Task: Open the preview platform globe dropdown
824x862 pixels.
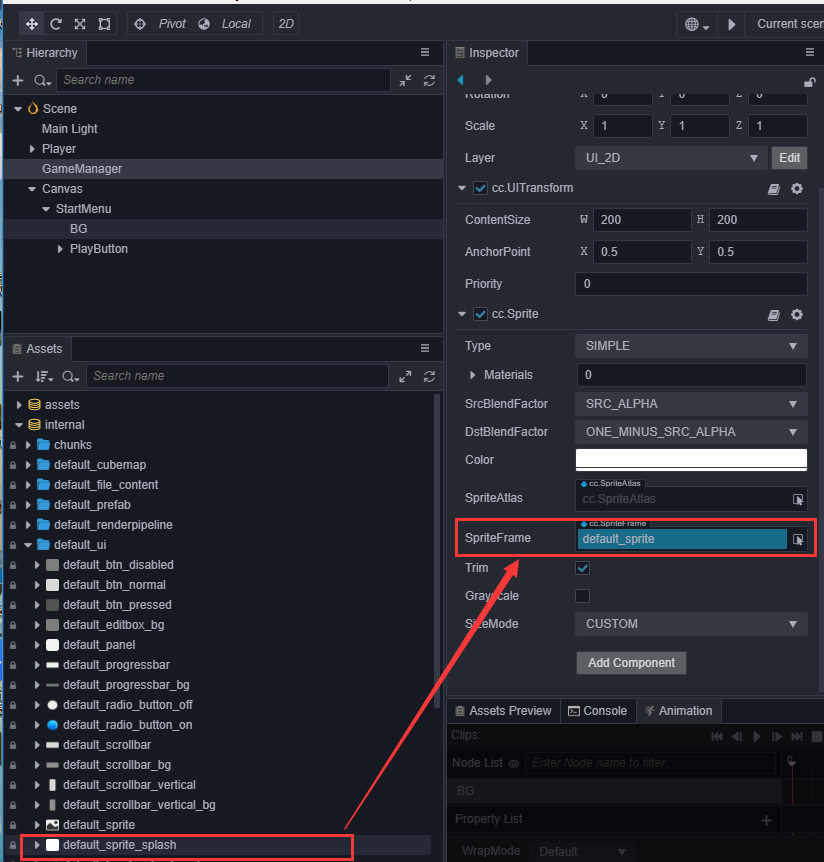Action: (x=696, y=24)
